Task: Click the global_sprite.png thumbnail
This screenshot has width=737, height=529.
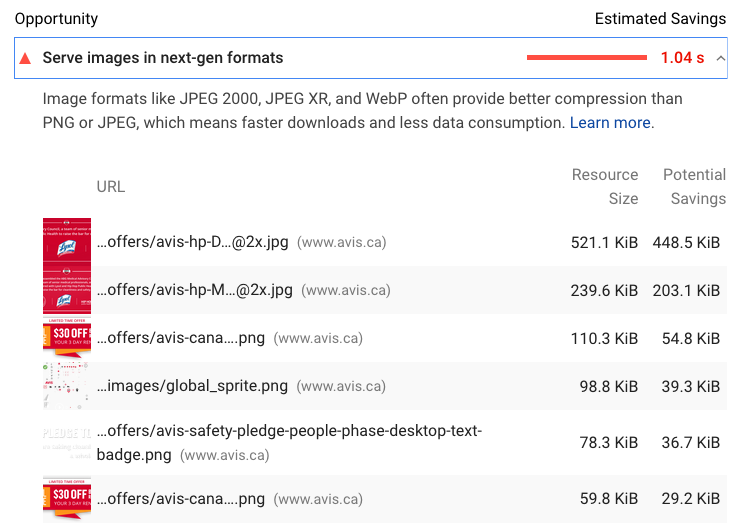Action: tap(67, 386)
